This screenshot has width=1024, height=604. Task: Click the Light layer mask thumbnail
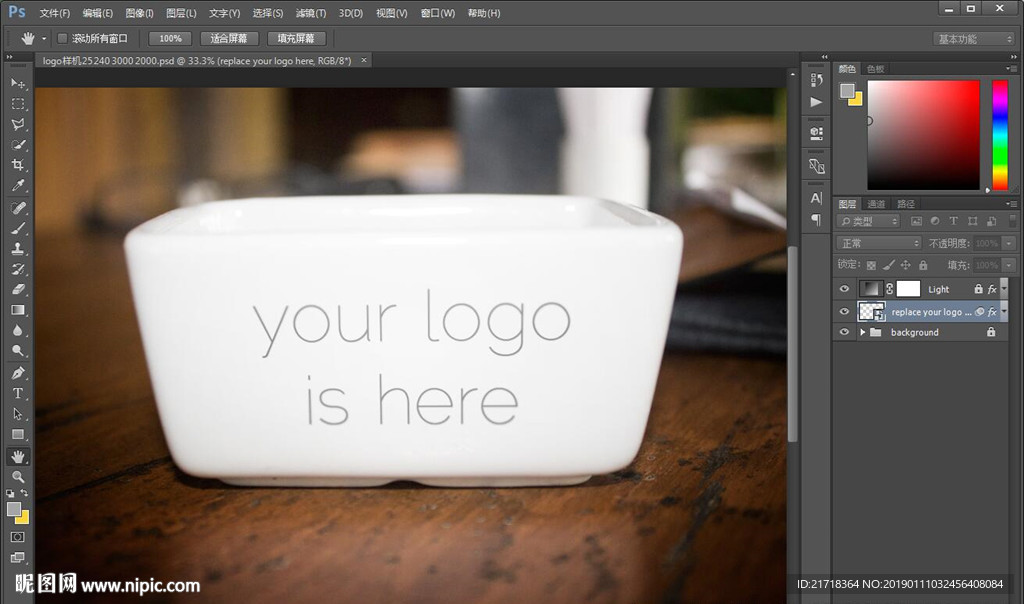907,289
